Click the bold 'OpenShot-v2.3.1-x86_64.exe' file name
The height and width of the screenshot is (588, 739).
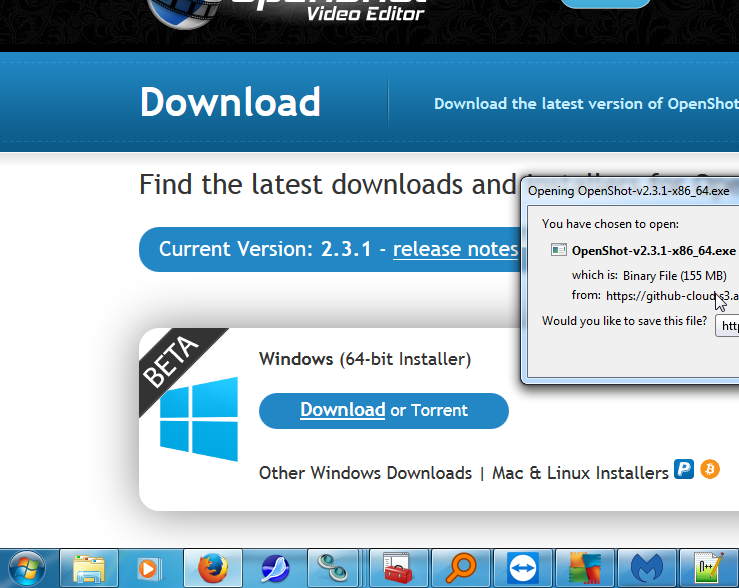point(654,251)
